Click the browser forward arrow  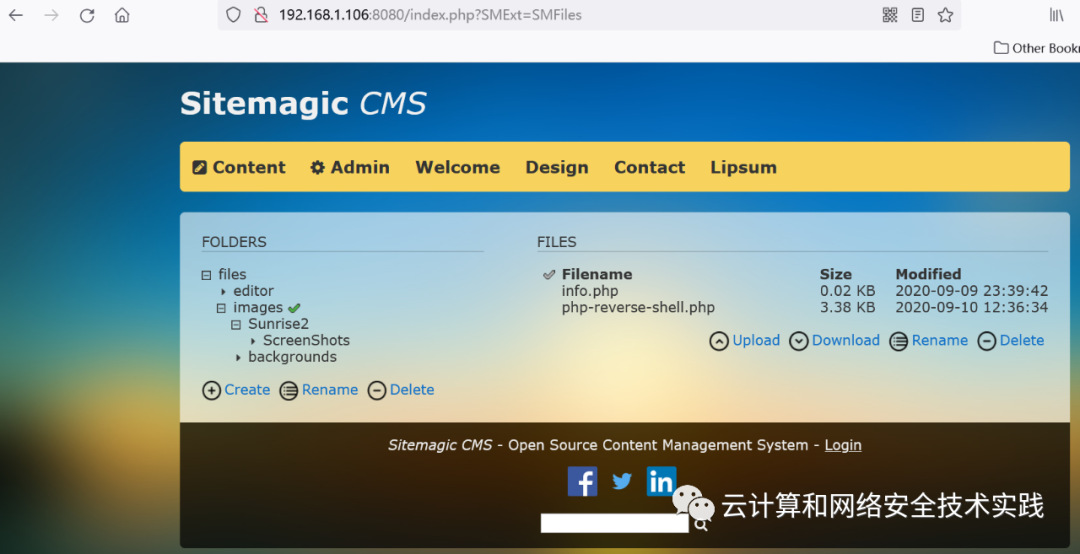[x=52, y=15]
